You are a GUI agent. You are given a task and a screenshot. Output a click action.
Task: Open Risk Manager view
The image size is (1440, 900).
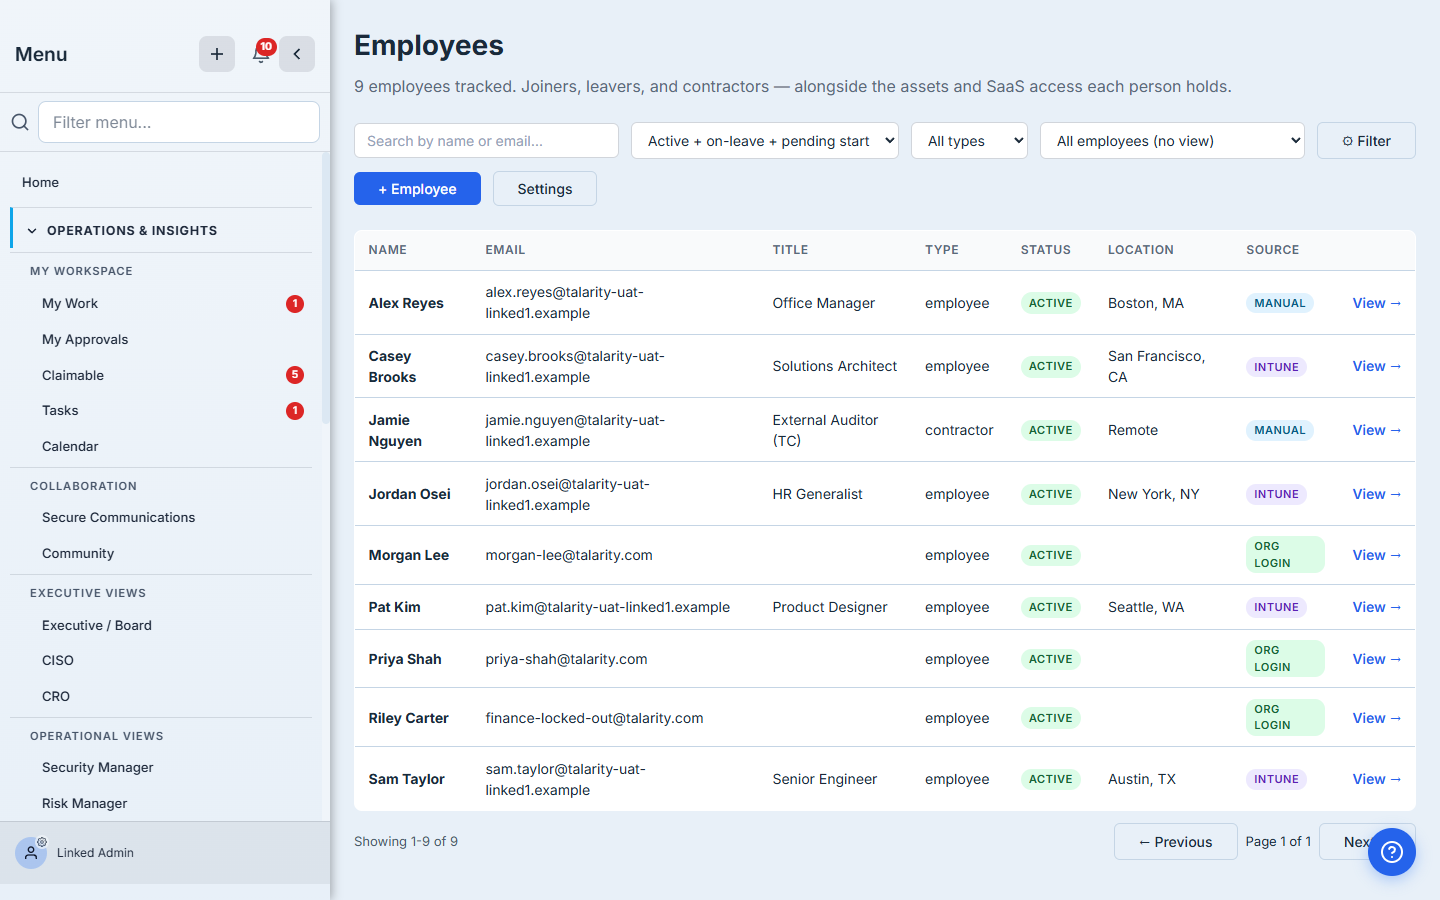[x=85, y=804]
